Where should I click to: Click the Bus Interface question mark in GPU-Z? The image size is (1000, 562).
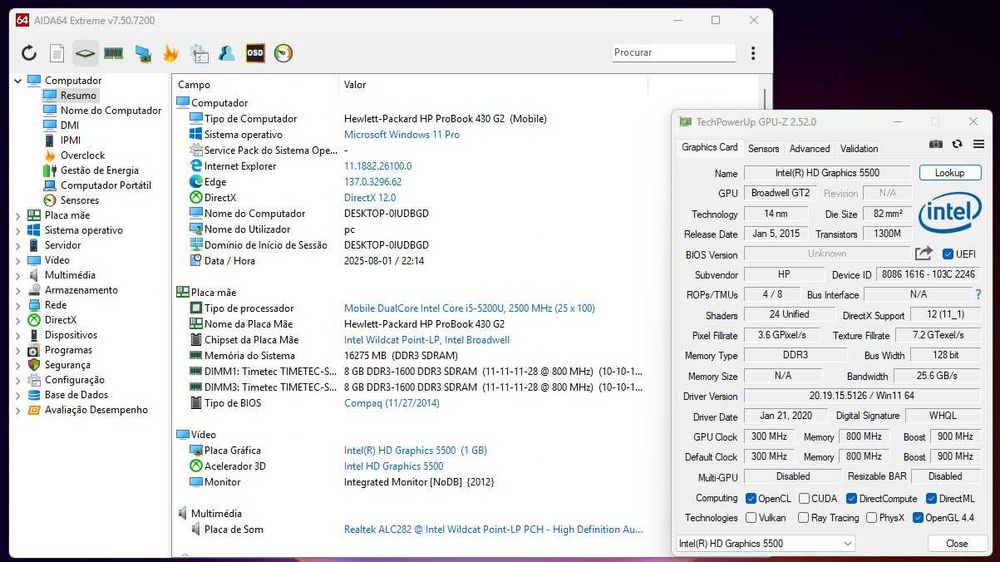[x=978, y=295]
